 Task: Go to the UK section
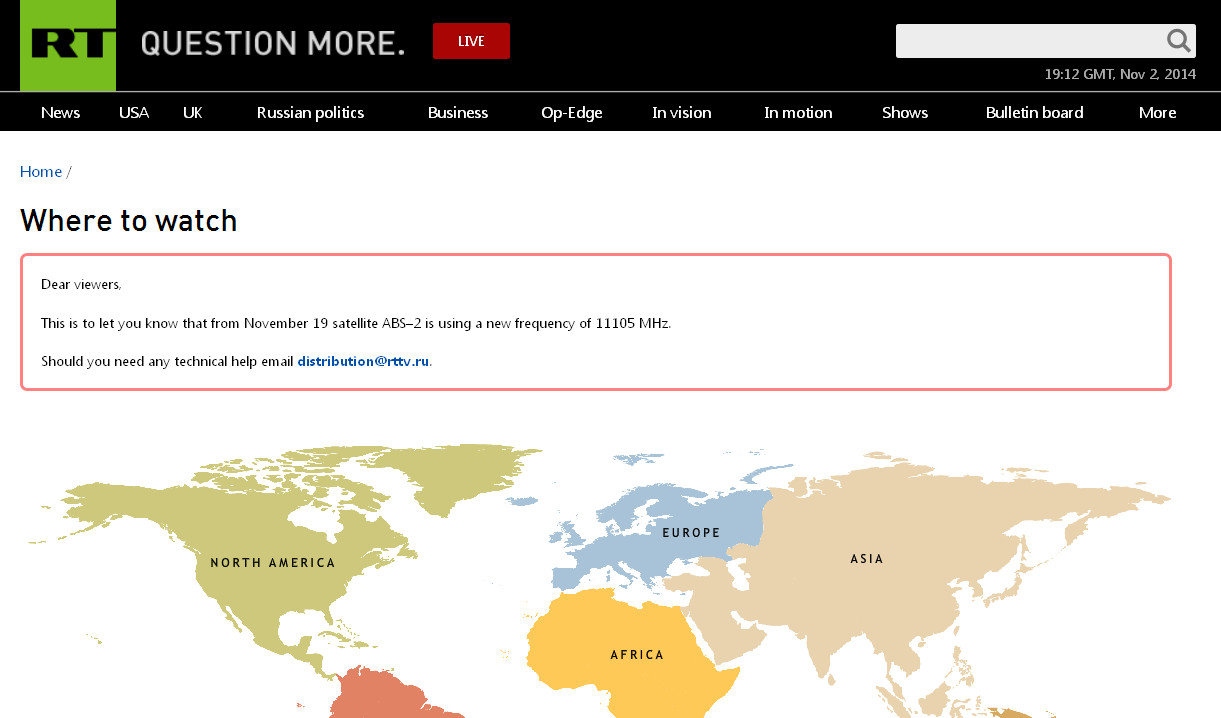tap(193, 112)
